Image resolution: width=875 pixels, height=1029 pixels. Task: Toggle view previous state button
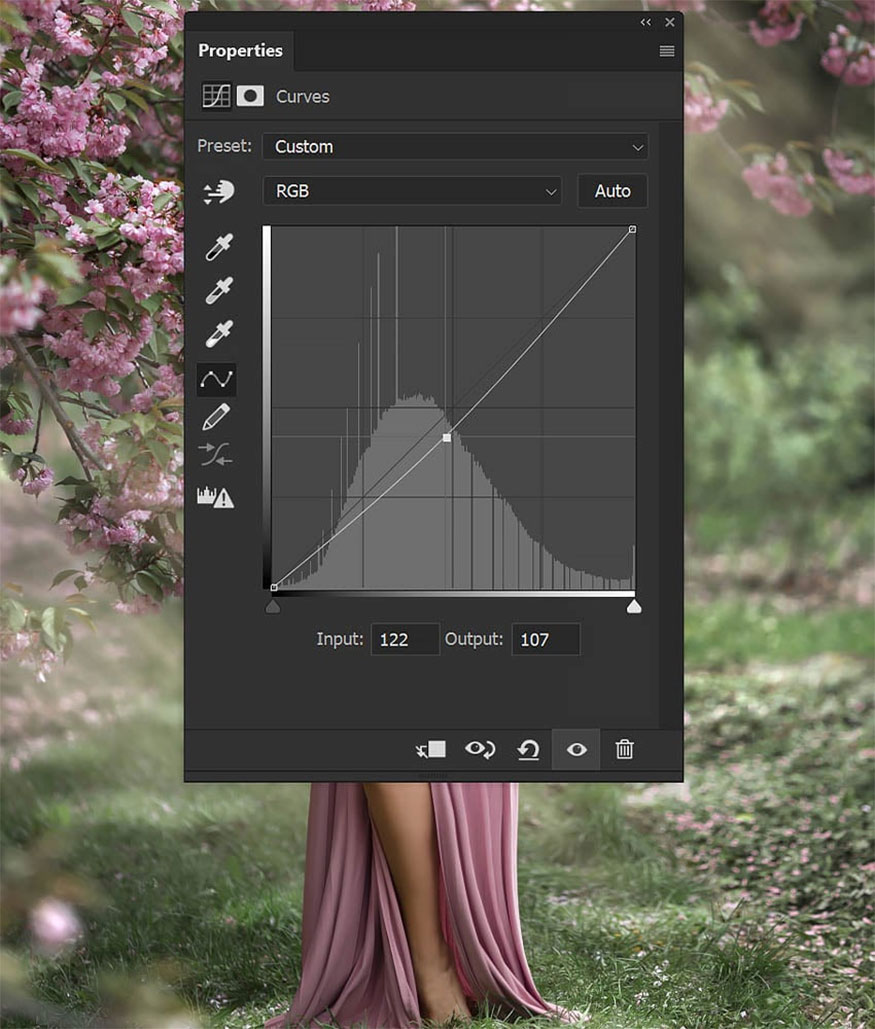[x=480, y=749]
